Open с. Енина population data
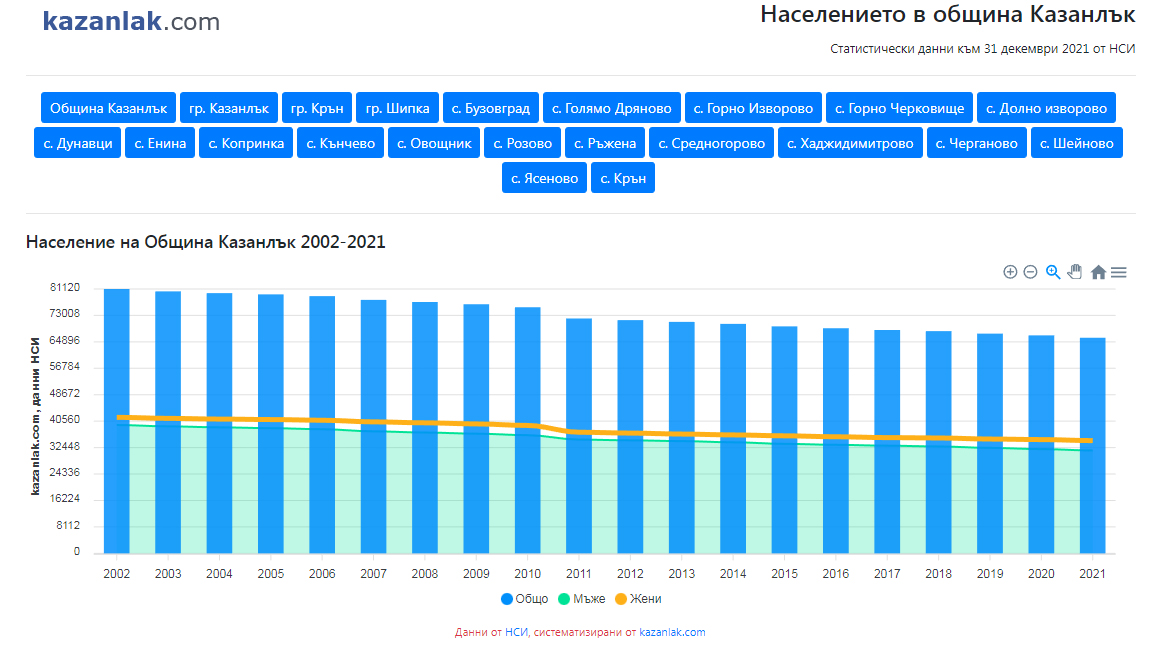 (x=160, y=143)
